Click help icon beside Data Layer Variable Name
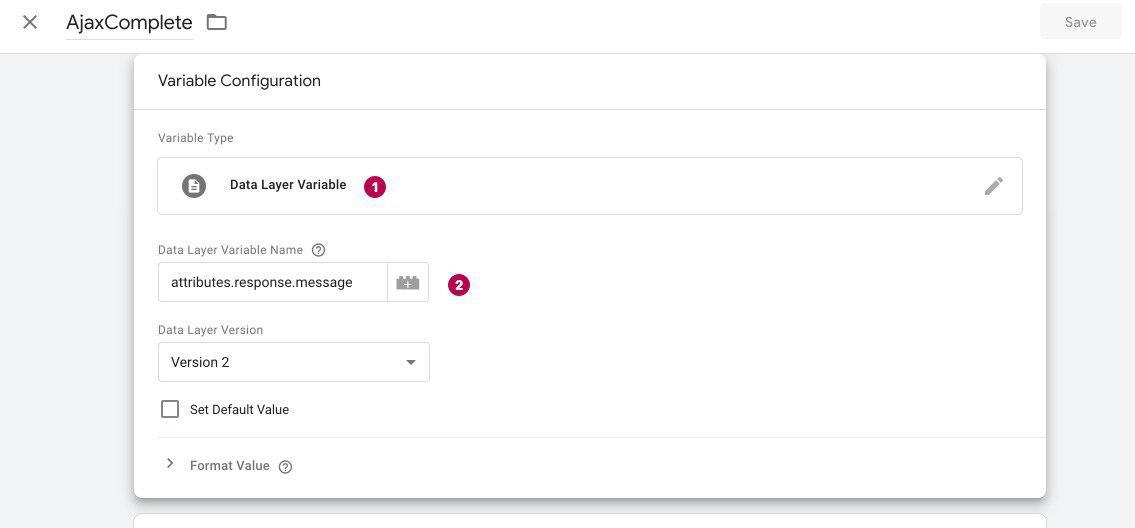1135x528 pixels. 318,250
